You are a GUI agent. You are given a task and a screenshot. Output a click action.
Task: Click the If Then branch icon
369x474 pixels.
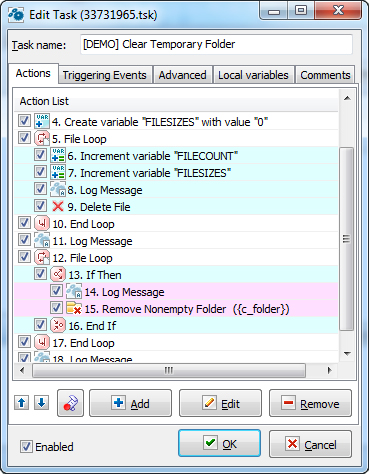click(x=58, y=275)
